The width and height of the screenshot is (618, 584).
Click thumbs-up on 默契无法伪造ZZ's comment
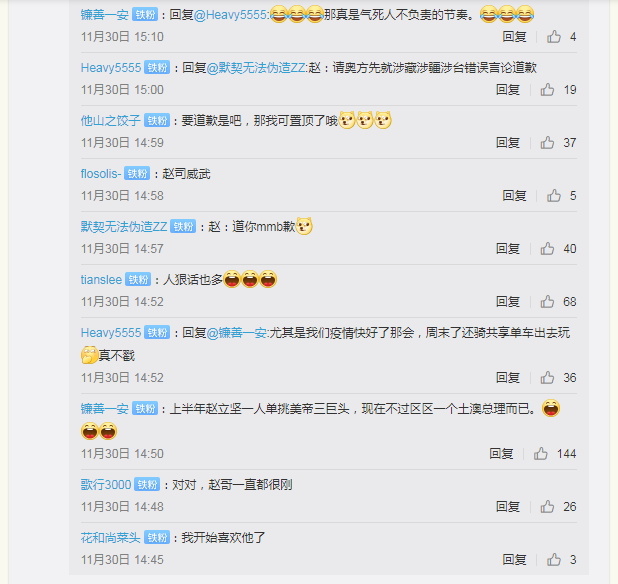pos(547,249)
